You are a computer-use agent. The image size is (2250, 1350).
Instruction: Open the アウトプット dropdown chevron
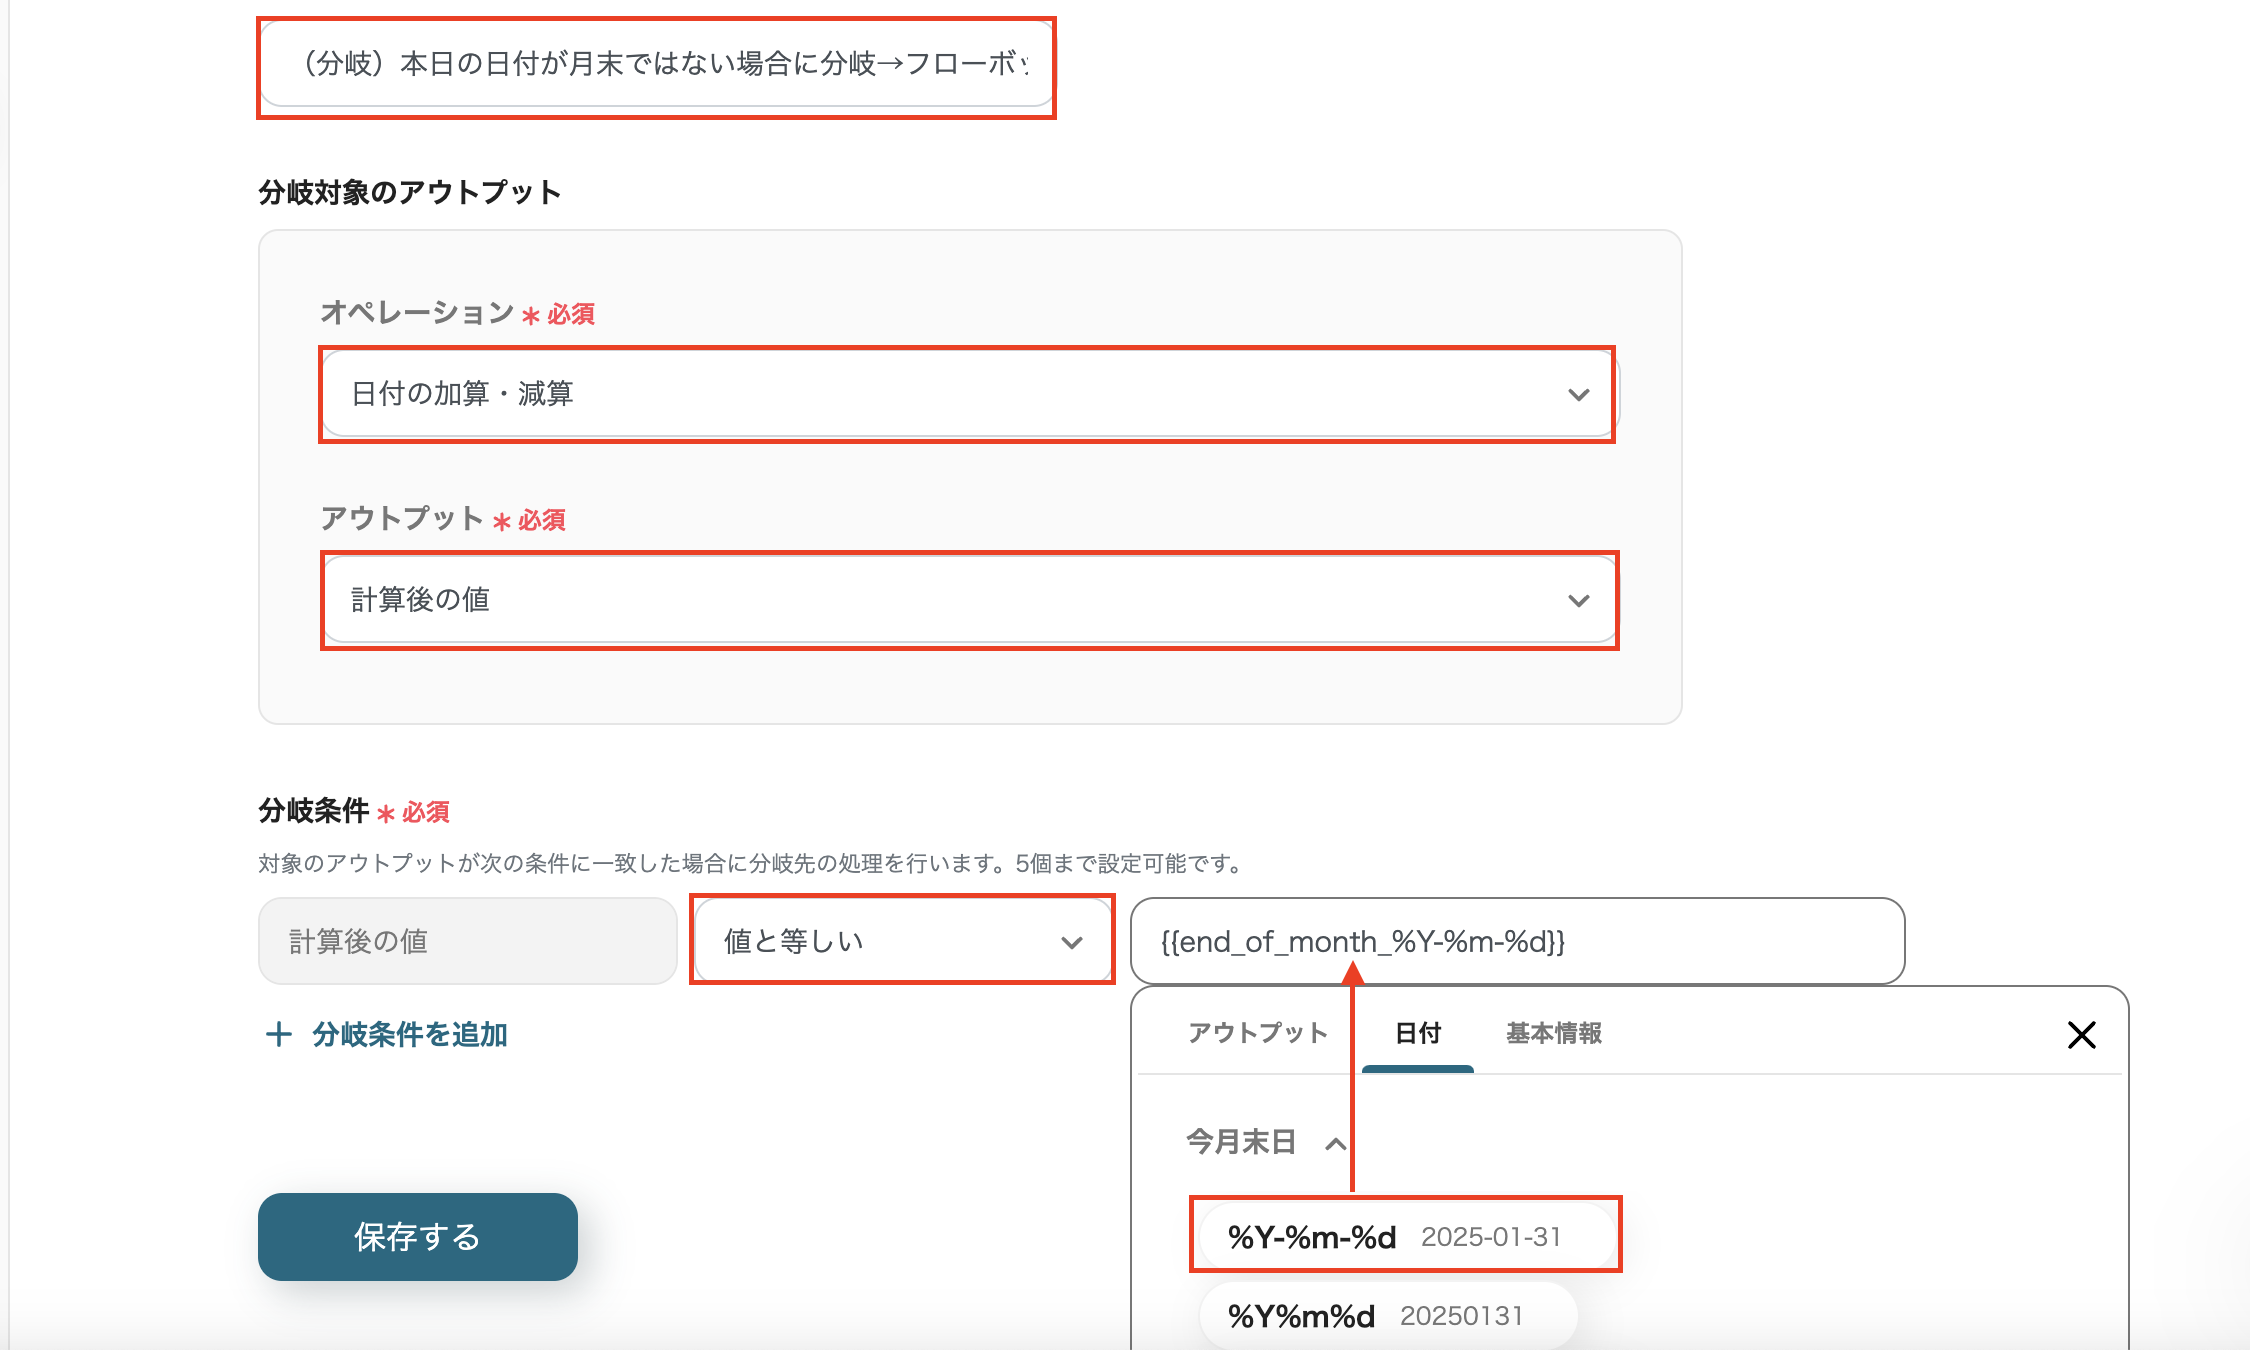pyautogui.click(x=1578, y=601)
